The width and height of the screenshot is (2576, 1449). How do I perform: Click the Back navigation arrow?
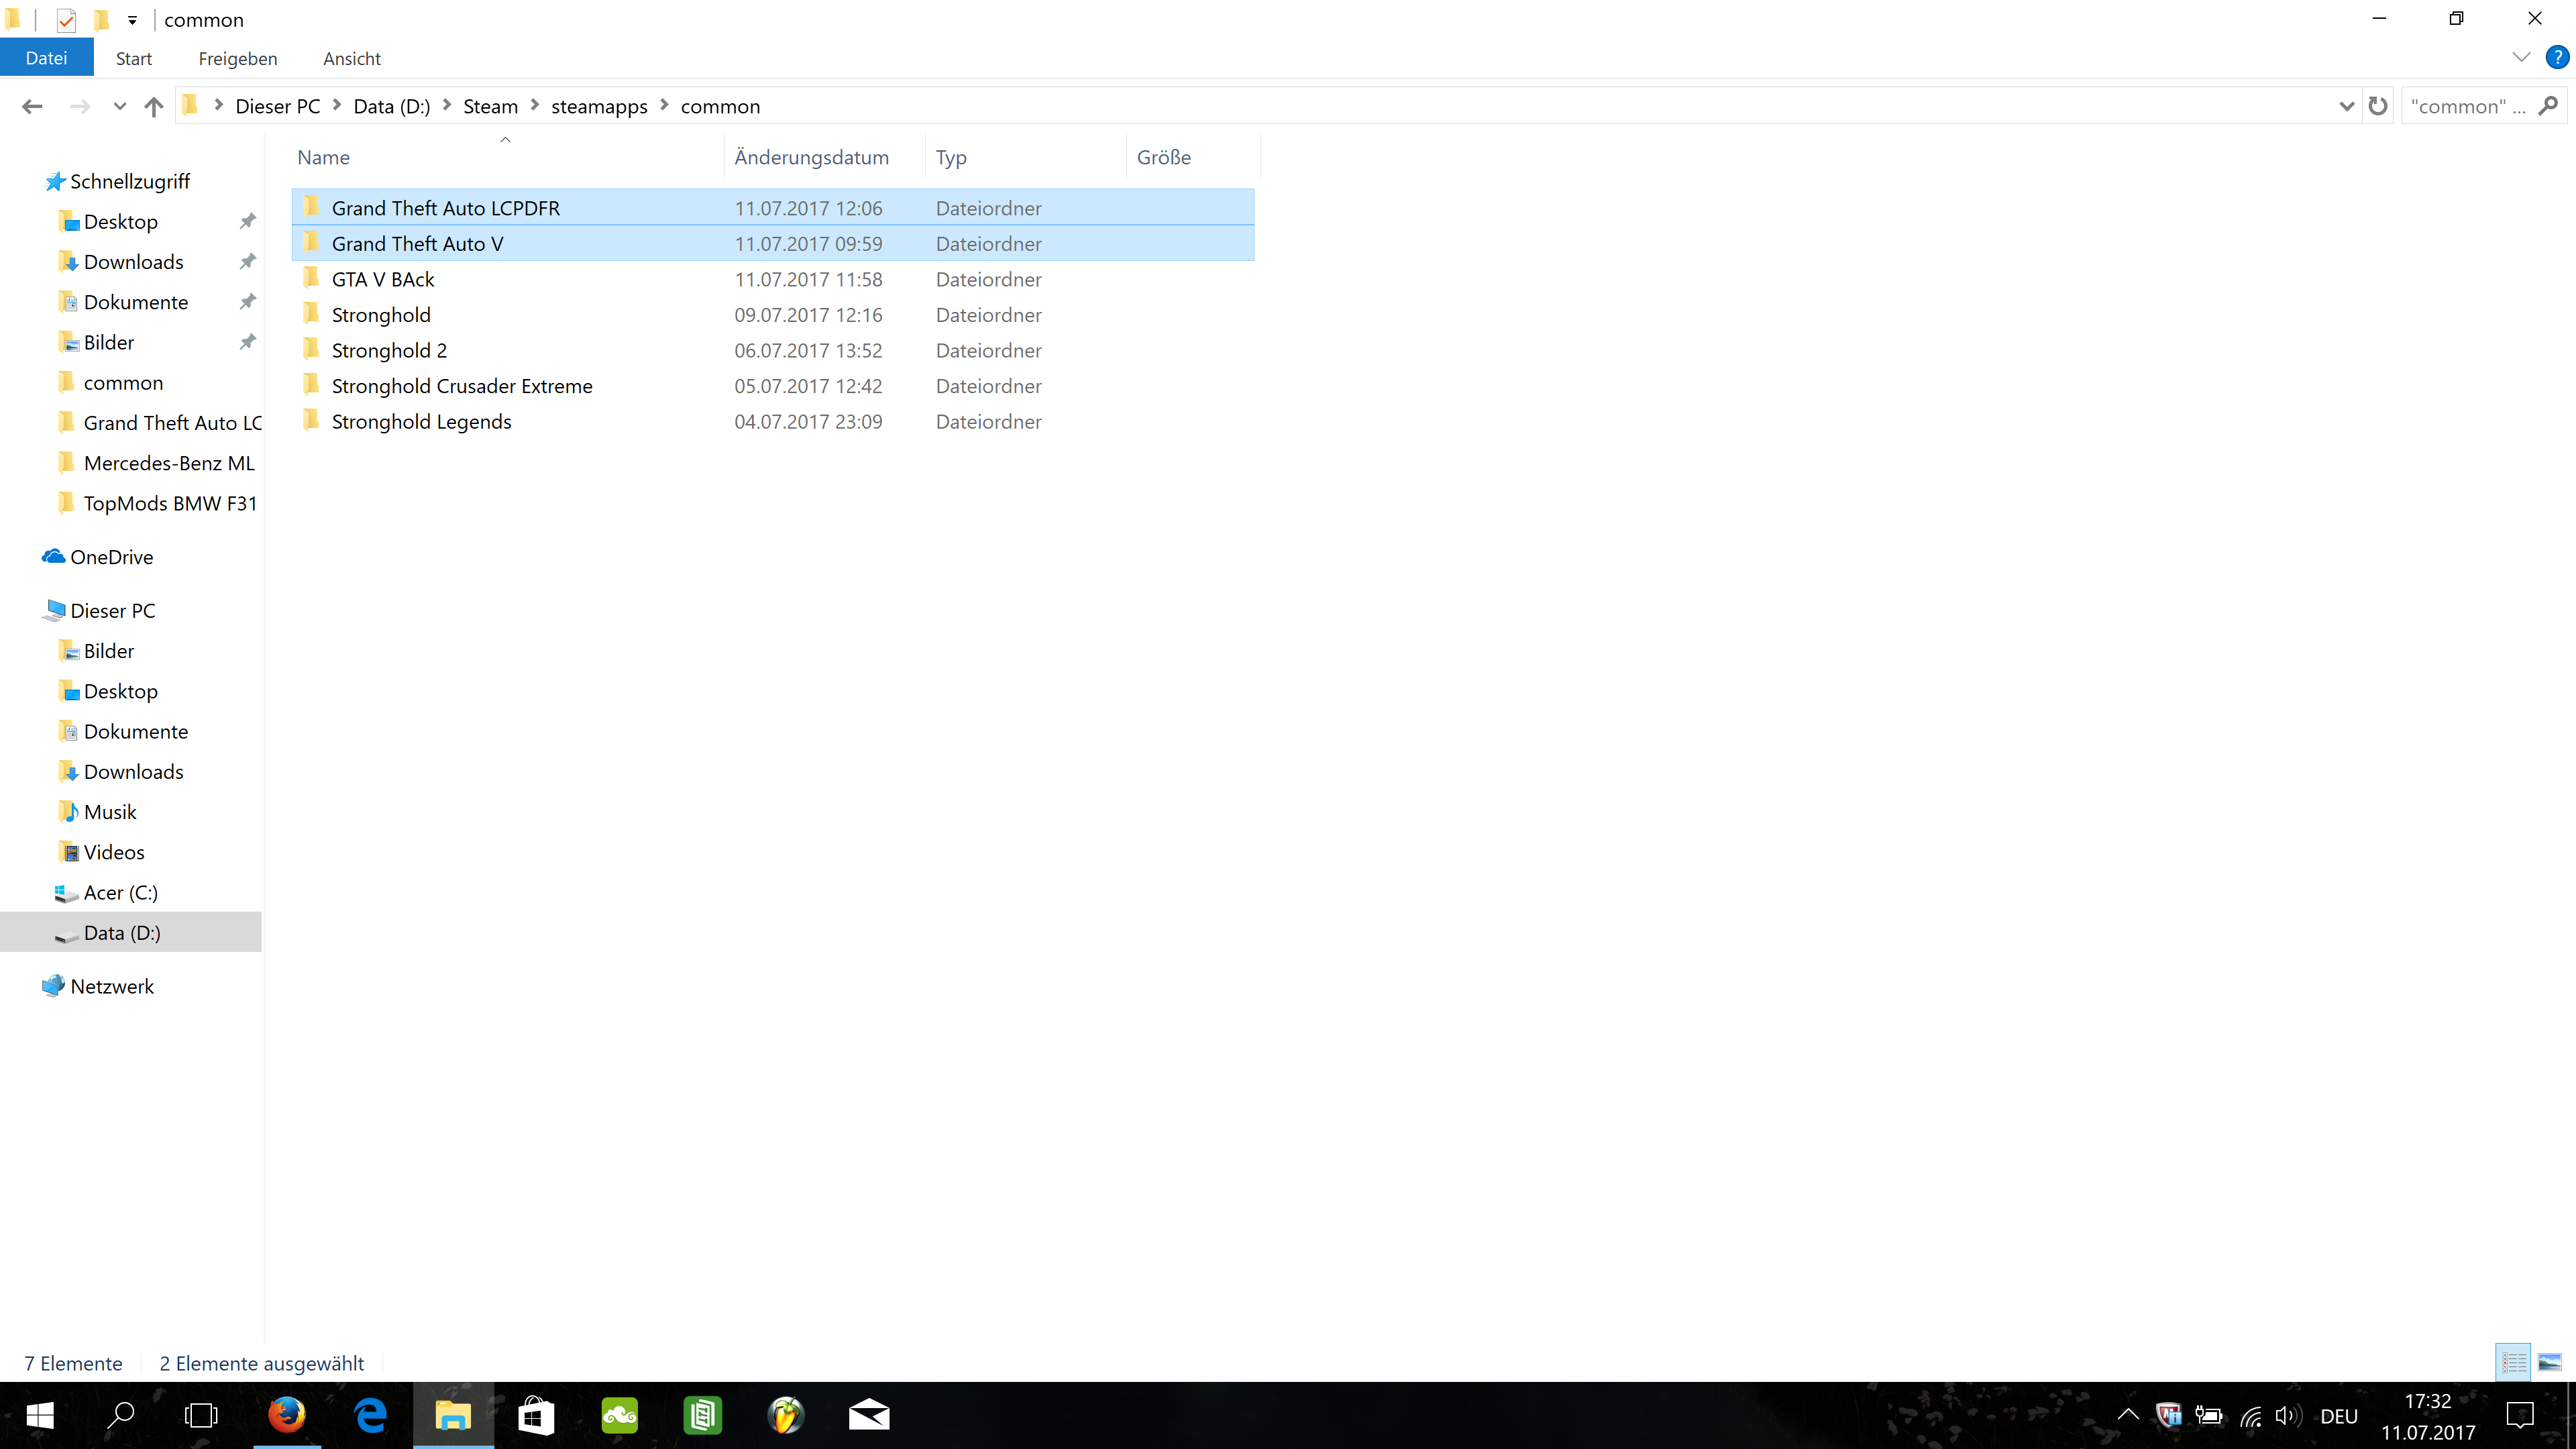coord(32,106)
